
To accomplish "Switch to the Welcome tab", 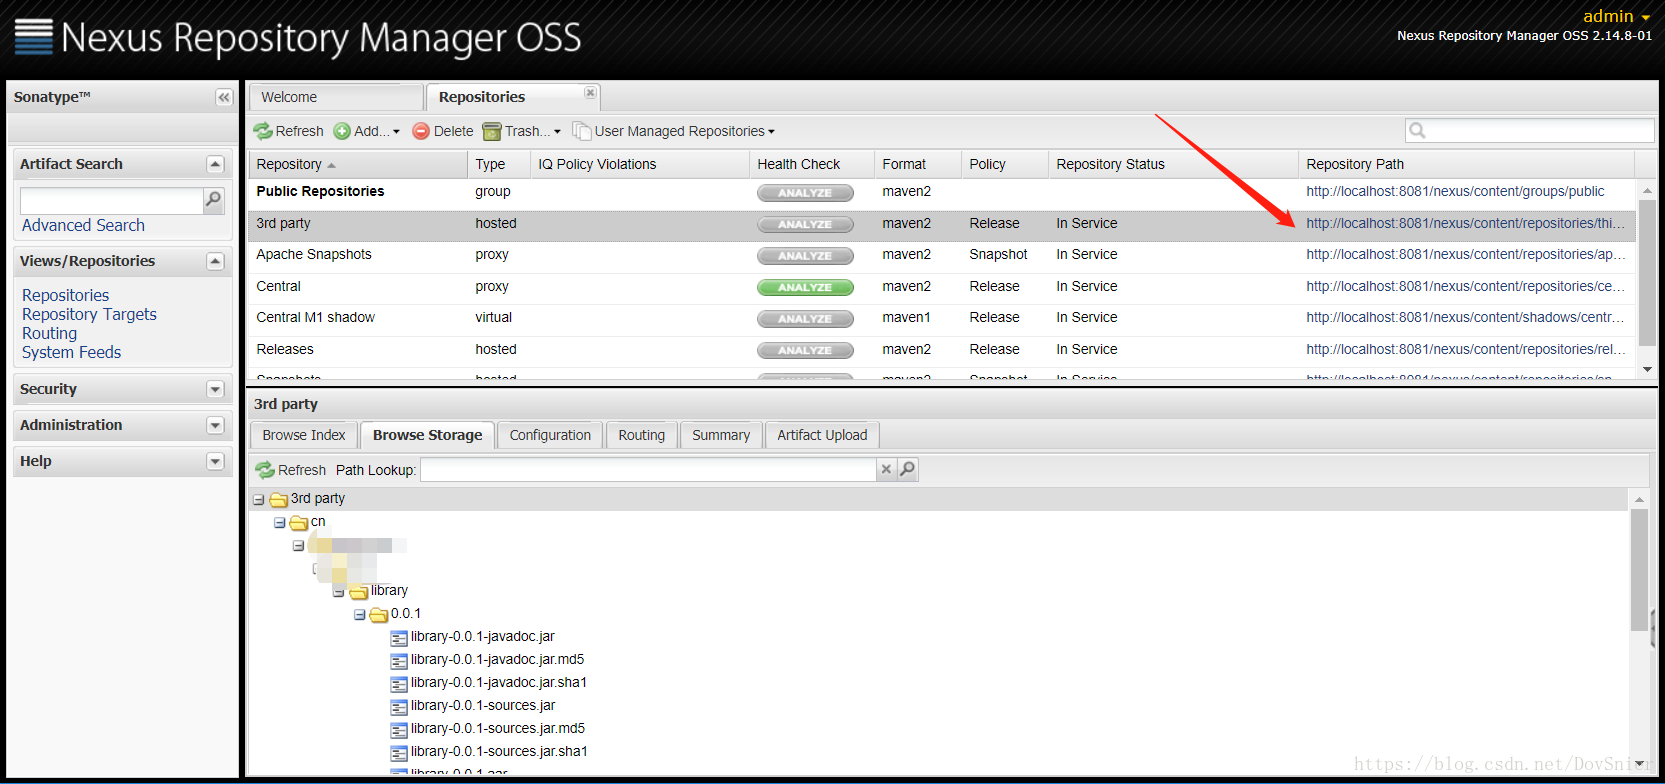I will pyautogui.click(x=335, y=97).
